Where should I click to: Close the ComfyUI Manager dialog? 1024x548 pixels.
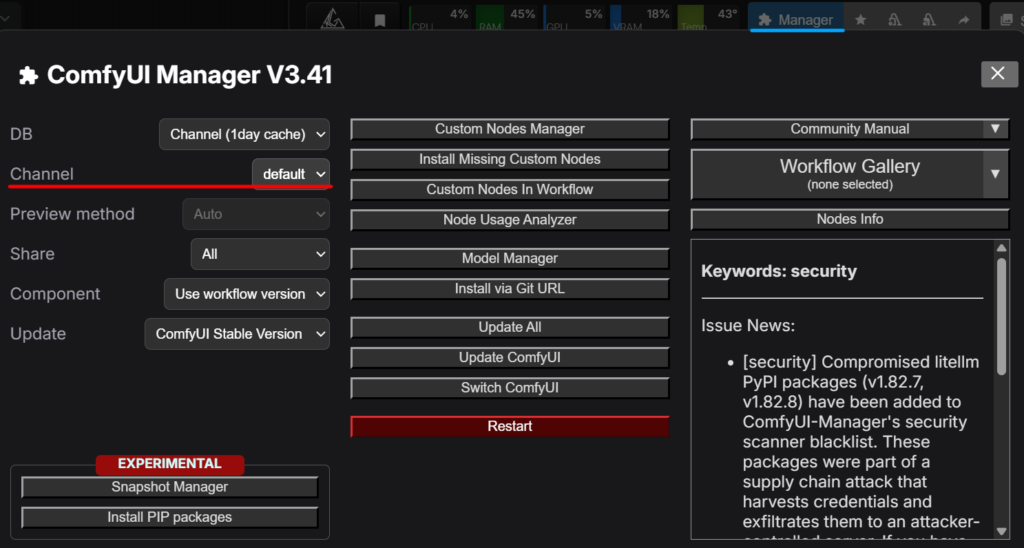tap(999, 74)
